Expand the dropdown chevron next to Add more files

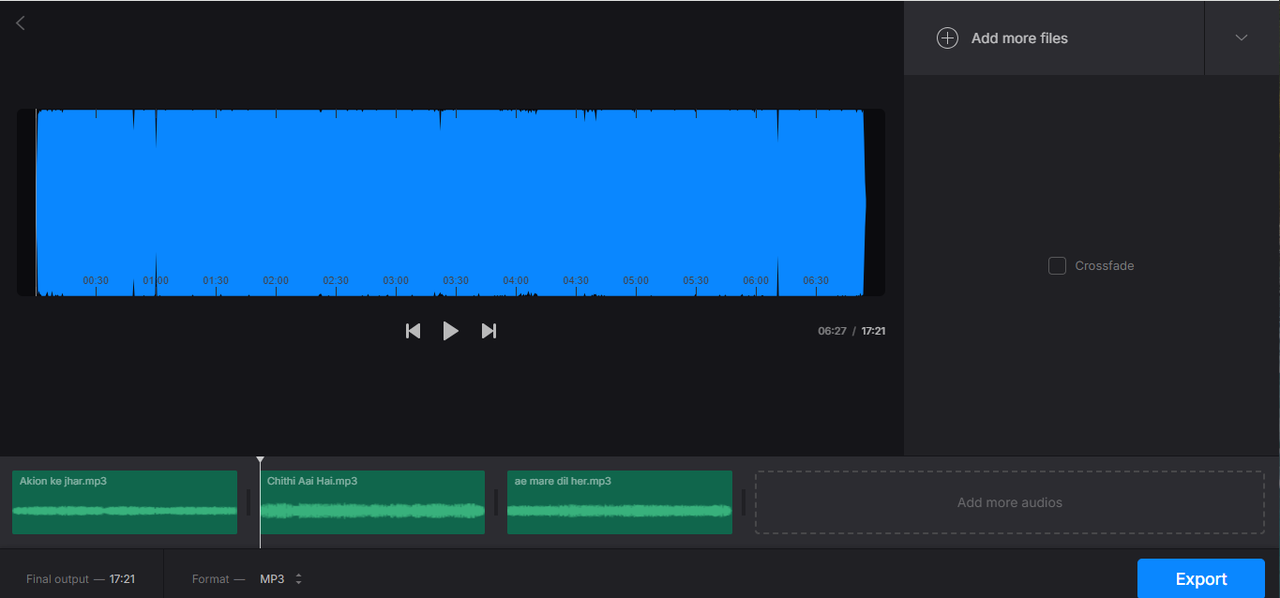click(1241, 38)
